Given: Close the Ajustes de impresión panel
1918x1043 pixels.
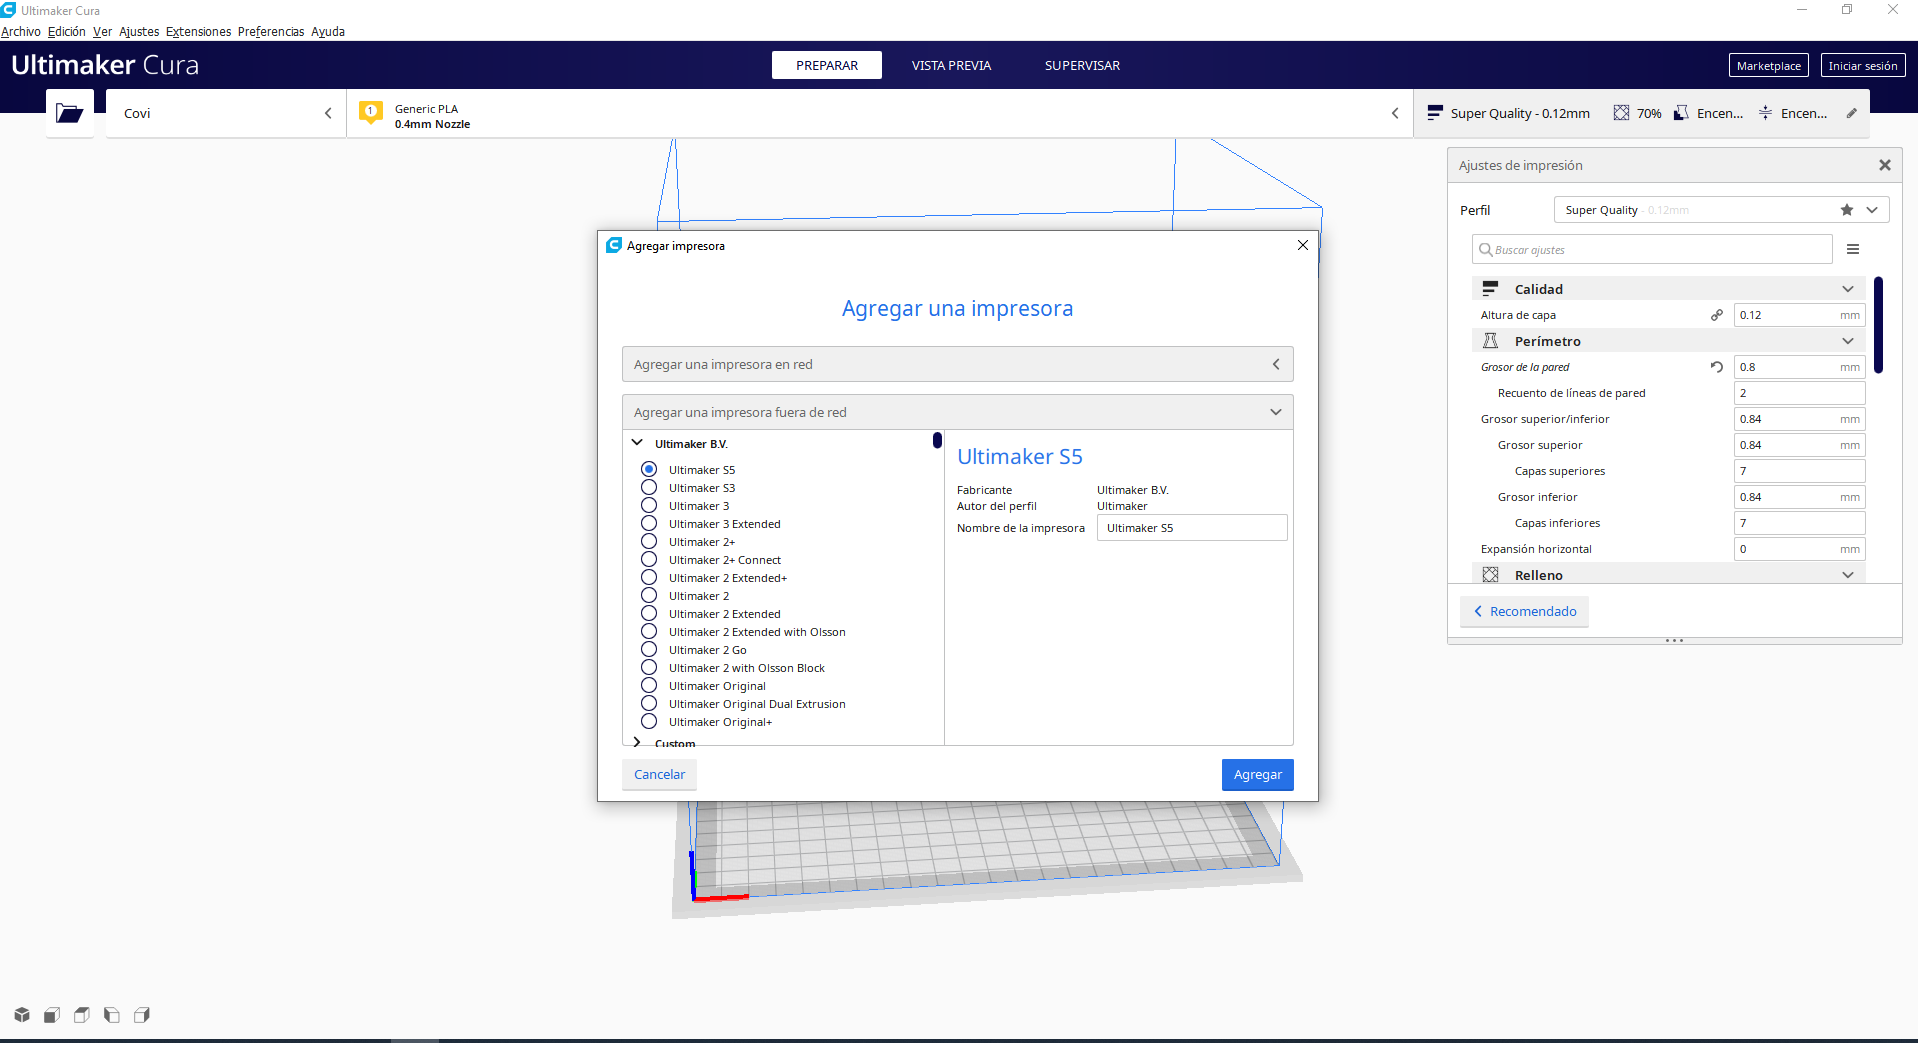Looking at the screenshot, I should point(1885,165).
